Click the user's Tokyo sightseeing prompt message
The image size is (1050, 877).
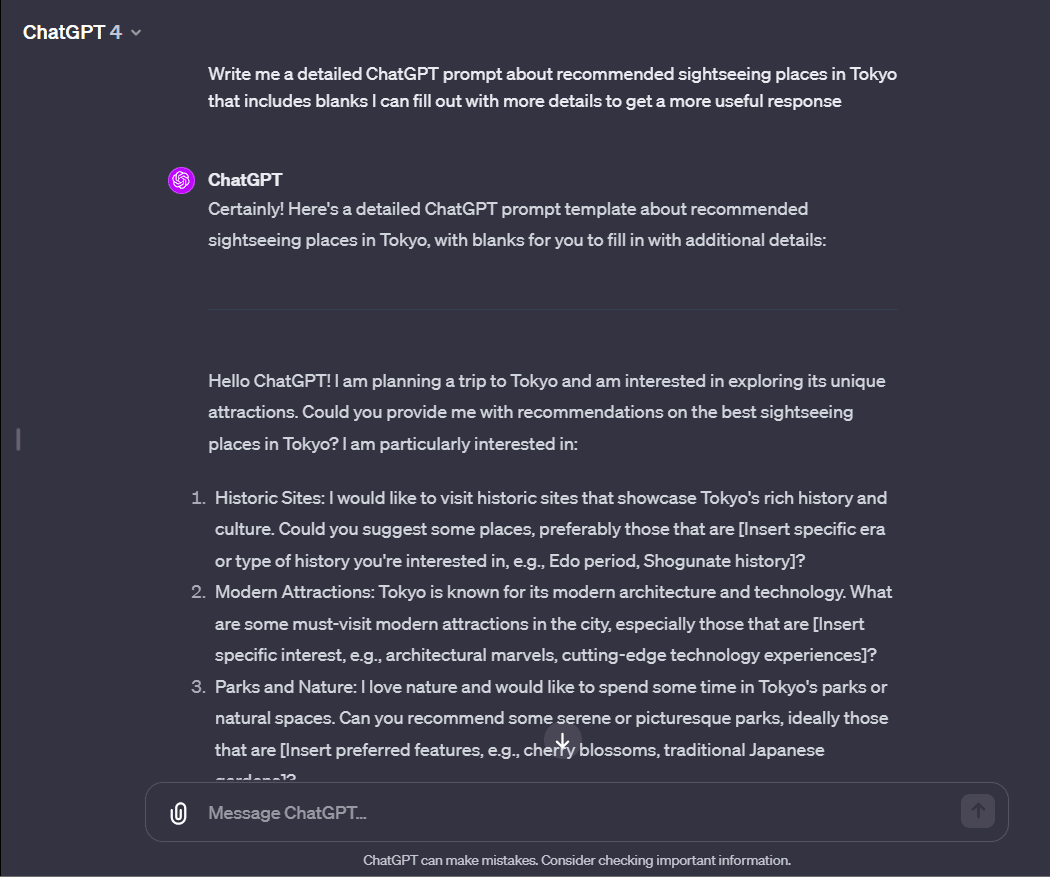(x=551, y=87)
